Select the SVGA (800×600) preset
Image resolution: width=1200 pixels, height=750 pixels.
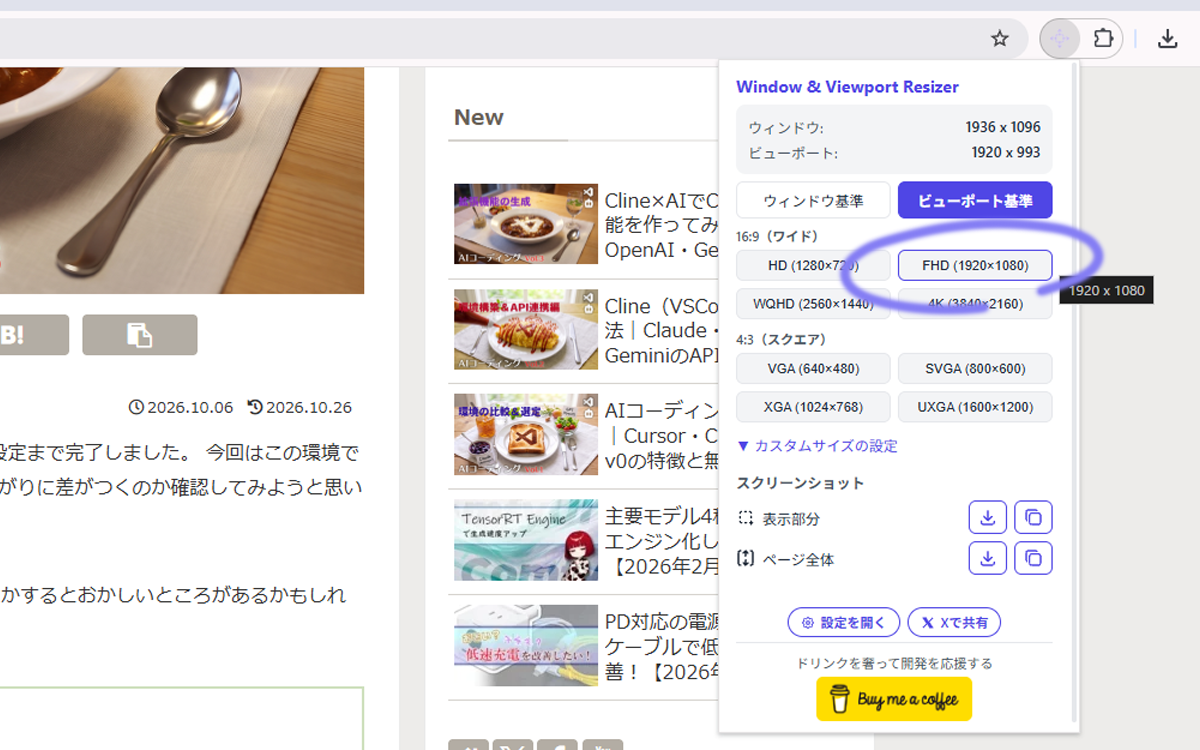975,368
